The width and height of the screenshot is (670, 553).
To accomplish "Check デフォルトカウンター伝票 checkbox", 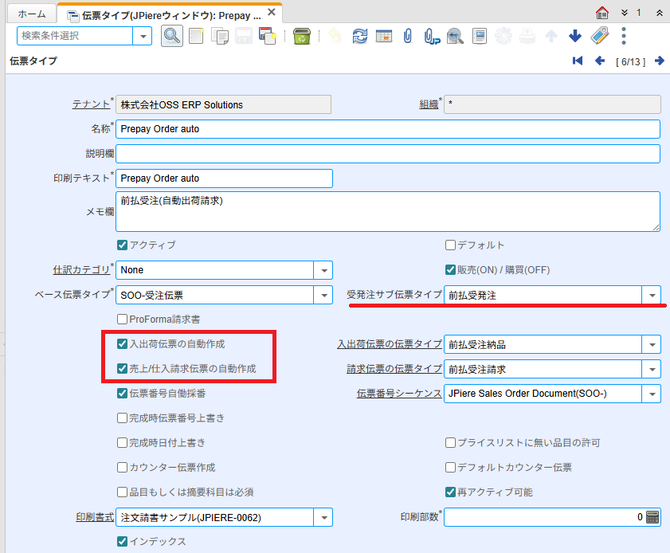I will click(450, 467).
